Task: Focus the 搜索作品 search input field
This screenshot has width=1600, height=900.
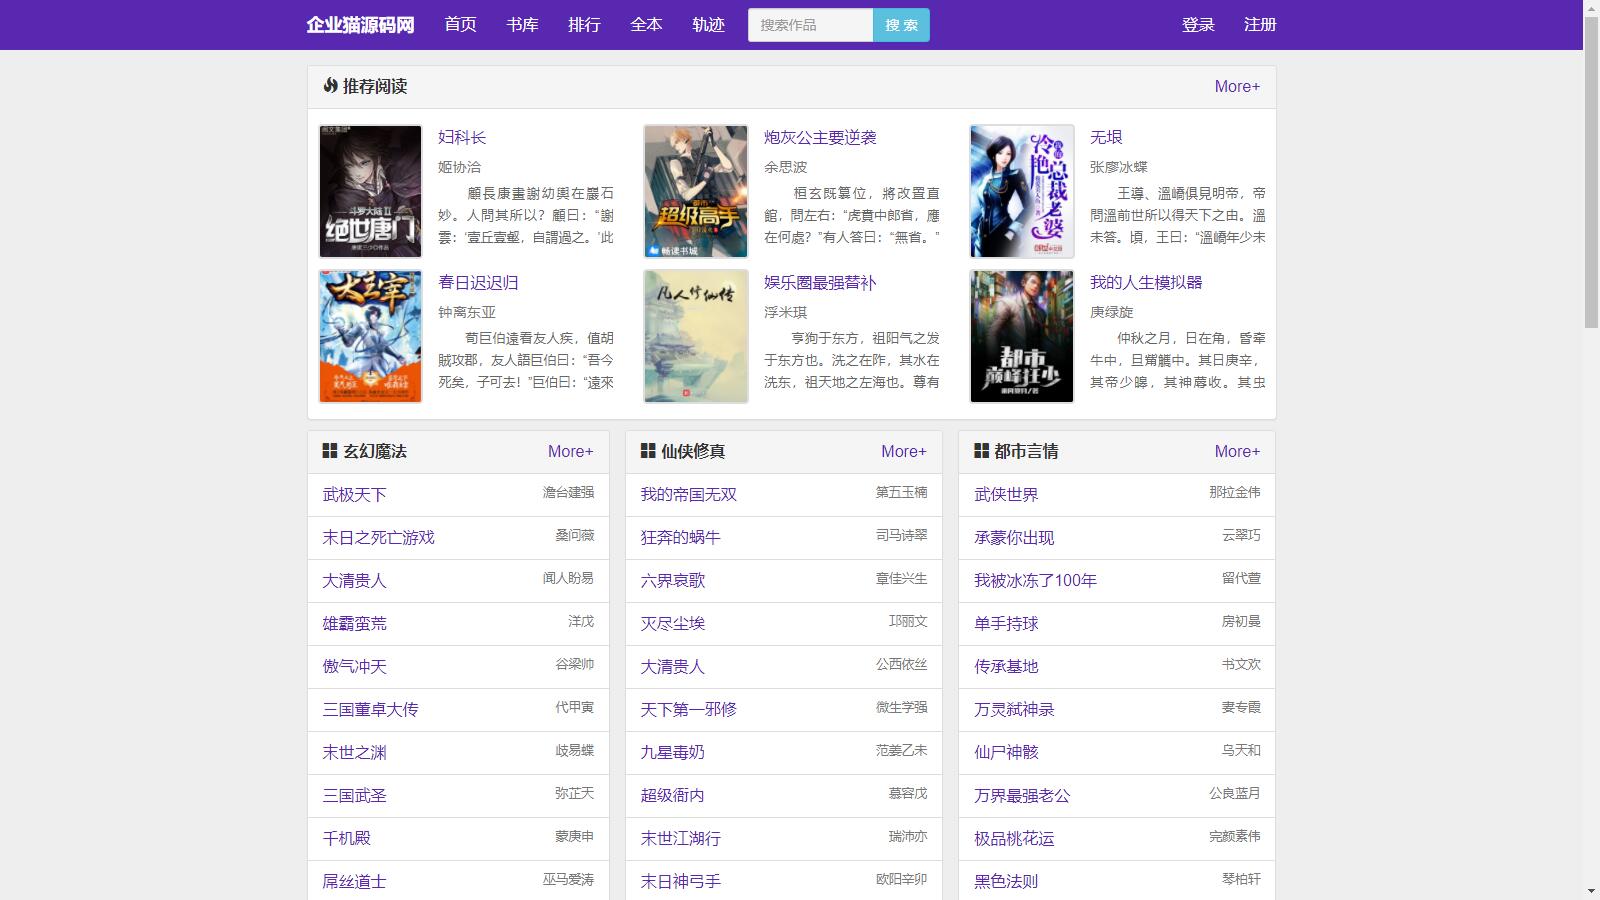Action: pyautogui.click(x=810, y=25)
